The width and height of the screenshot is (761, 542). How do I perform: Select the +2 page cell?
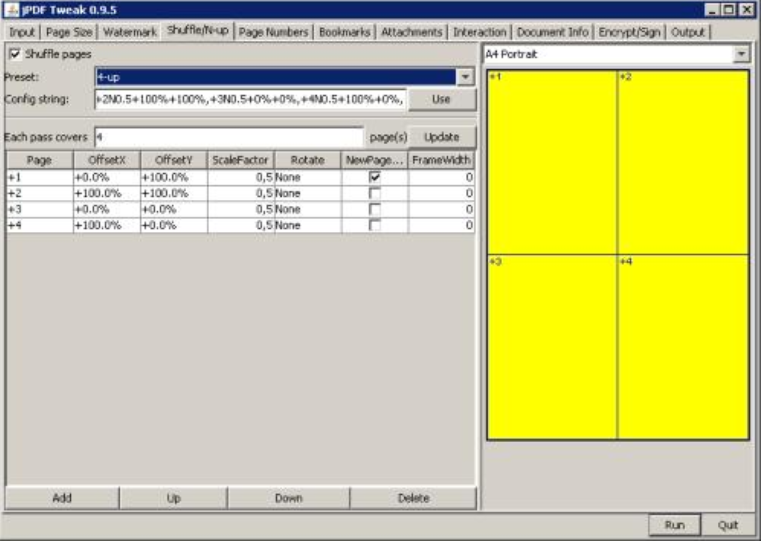39,193
